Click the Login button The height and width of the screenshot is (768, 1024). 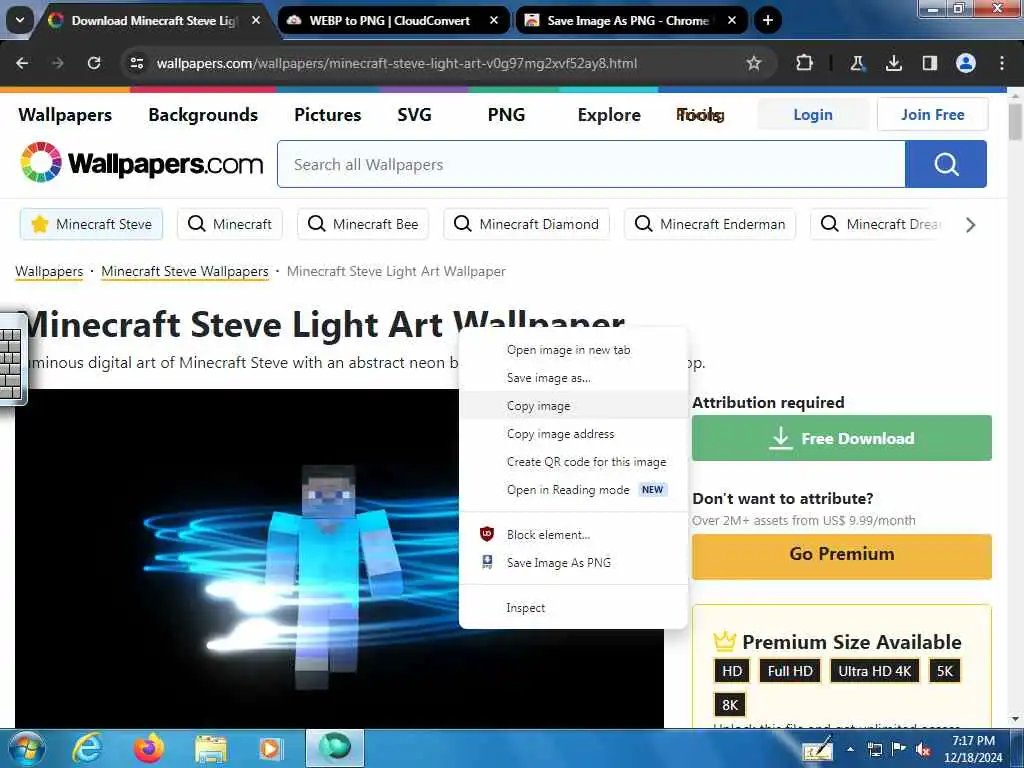(x=813, y=115)
